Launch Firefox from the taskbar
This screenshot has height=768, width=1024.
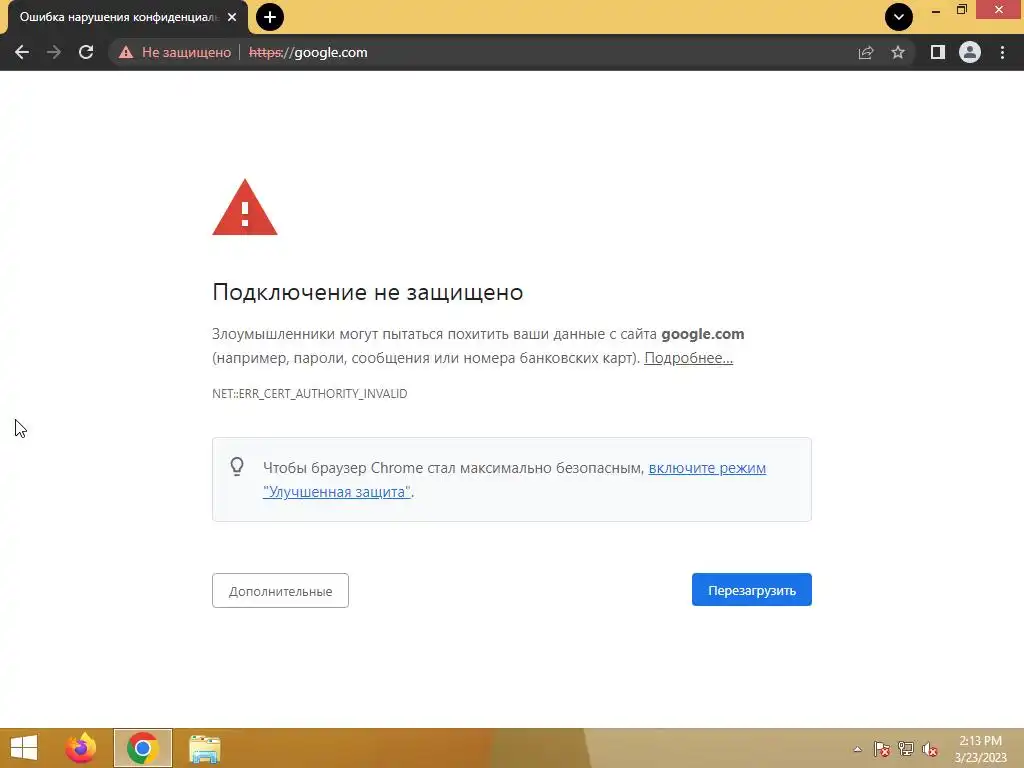click(x=81, y=748)
